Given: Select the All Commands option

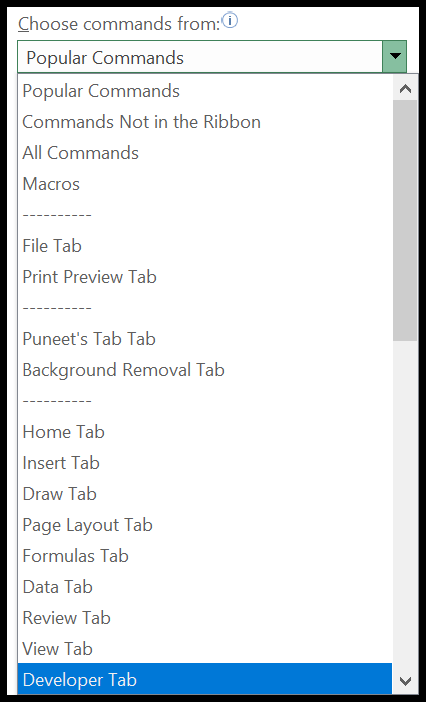Looking at the screenshot, I should pos(205,153).
